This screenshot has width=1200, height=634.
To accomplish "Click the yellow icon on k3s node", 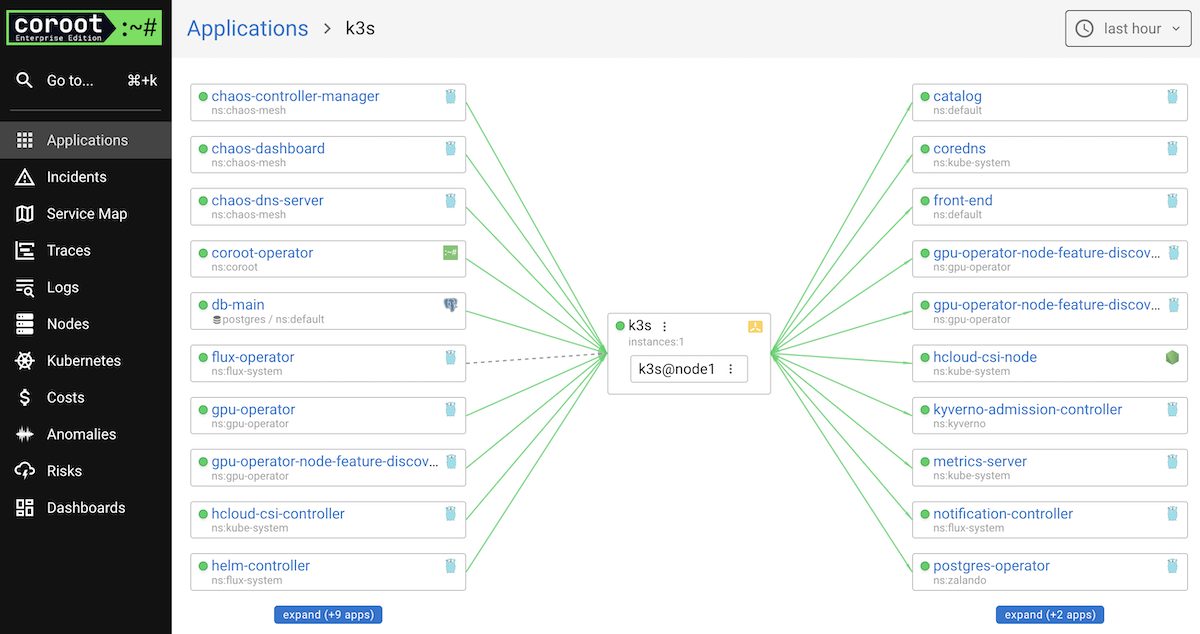I will (x=756, y=326).
